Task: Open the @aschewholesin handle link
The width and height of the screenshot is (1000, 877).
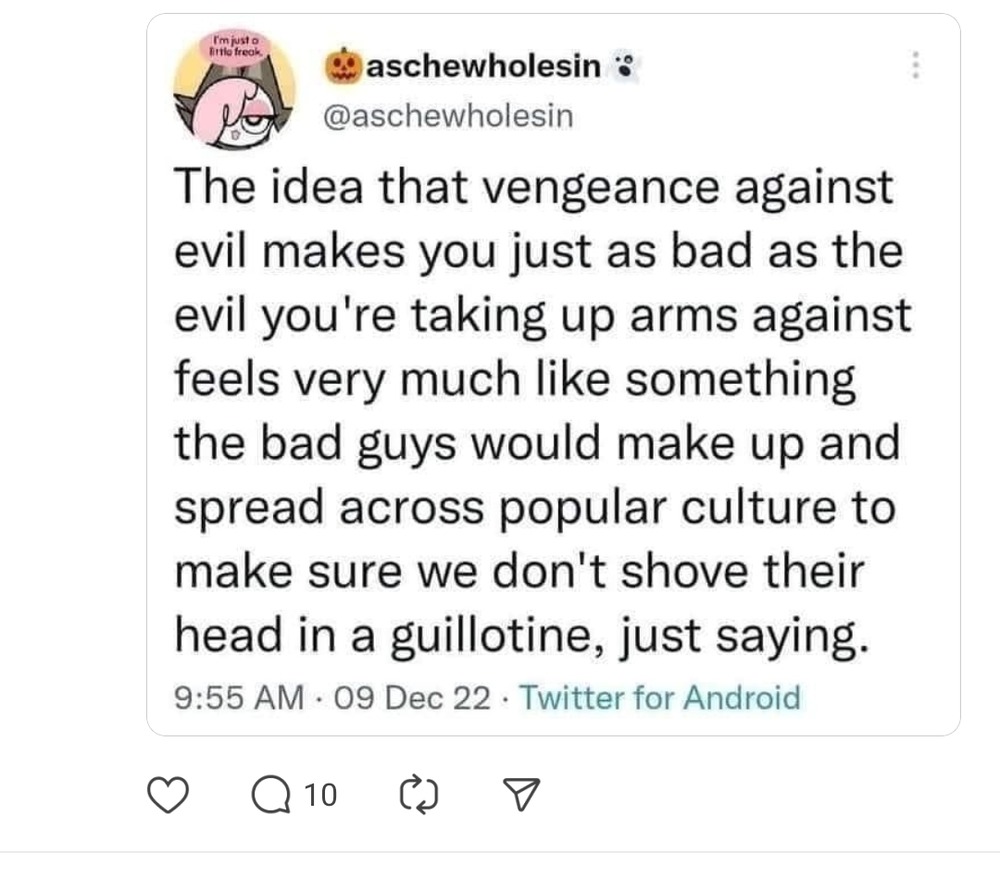Action: (x=449, y=116)
